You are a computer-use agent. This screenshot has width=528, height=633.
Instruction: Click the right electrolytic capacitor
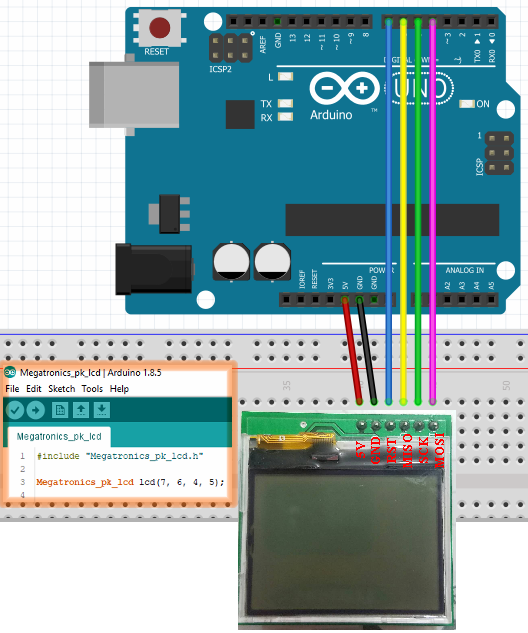pyautogui.click(x=272, y=262)
